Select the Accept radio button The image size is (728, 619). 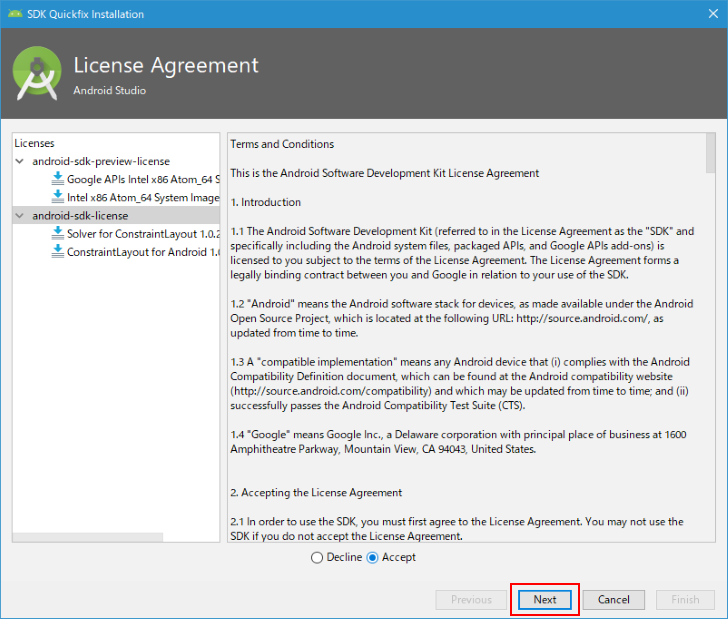click(x=372, y=557)
